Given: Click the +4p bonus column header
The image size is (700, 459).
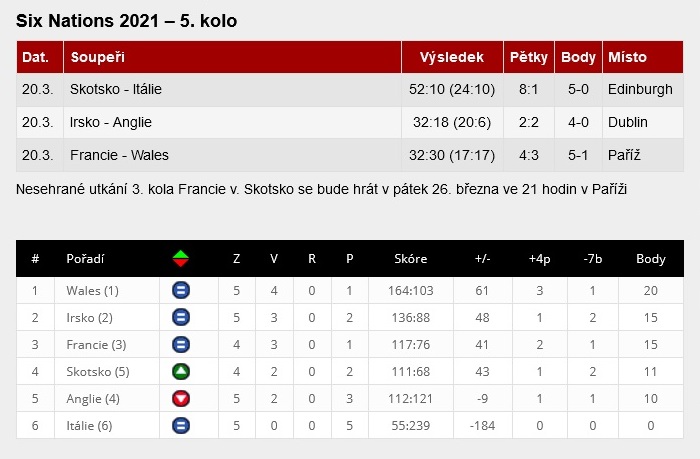Looking at the screenshot, I should 539,258.
